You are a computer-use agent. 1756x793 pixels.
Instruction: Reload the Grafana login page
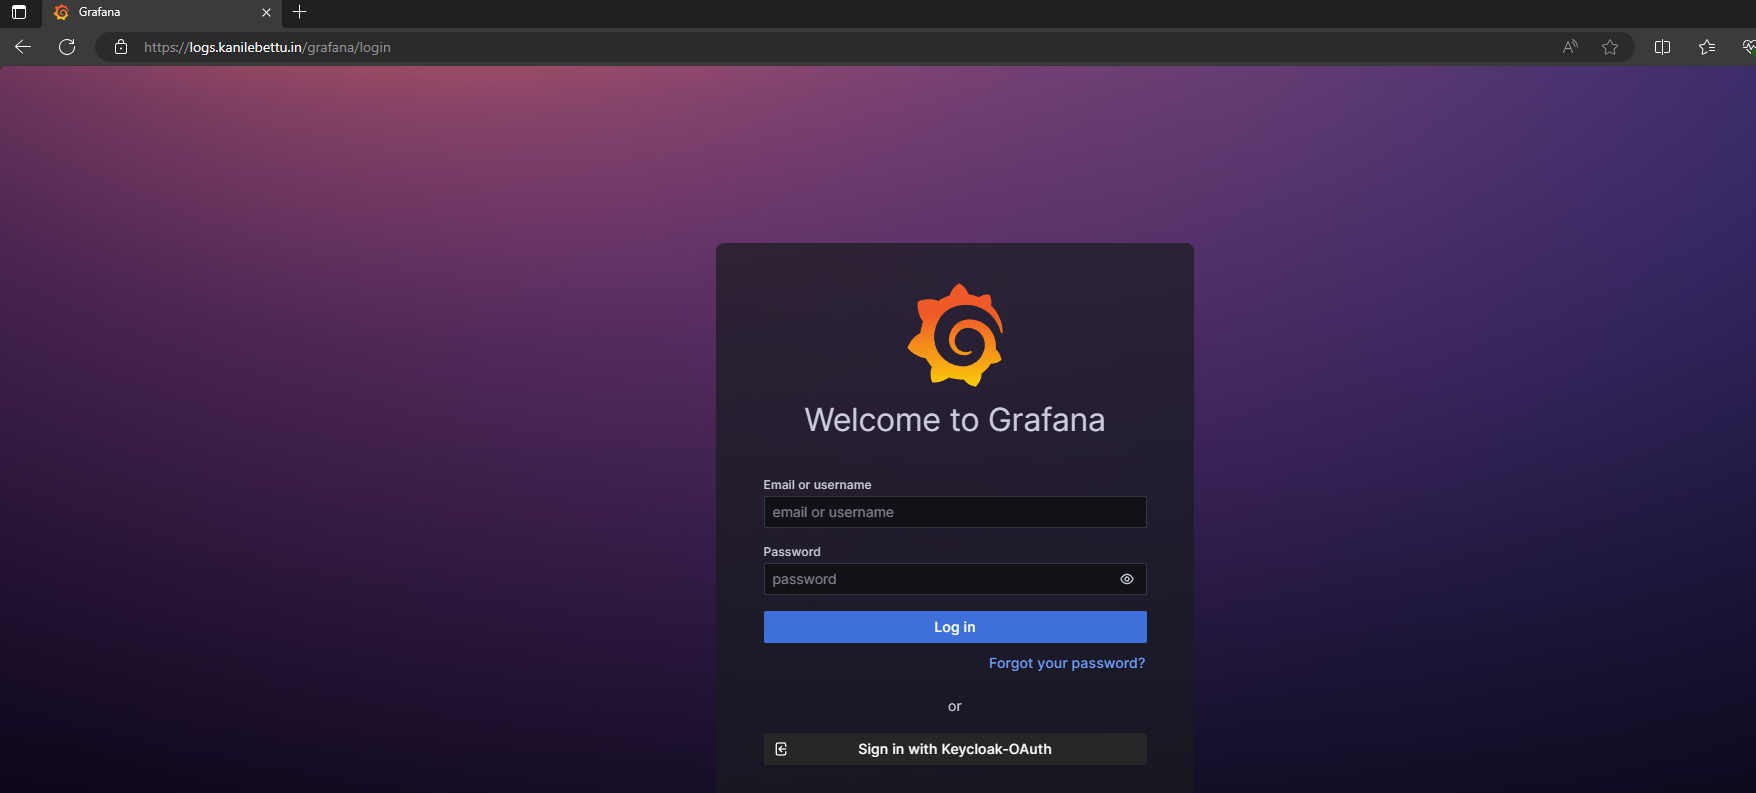coord(67,47)
